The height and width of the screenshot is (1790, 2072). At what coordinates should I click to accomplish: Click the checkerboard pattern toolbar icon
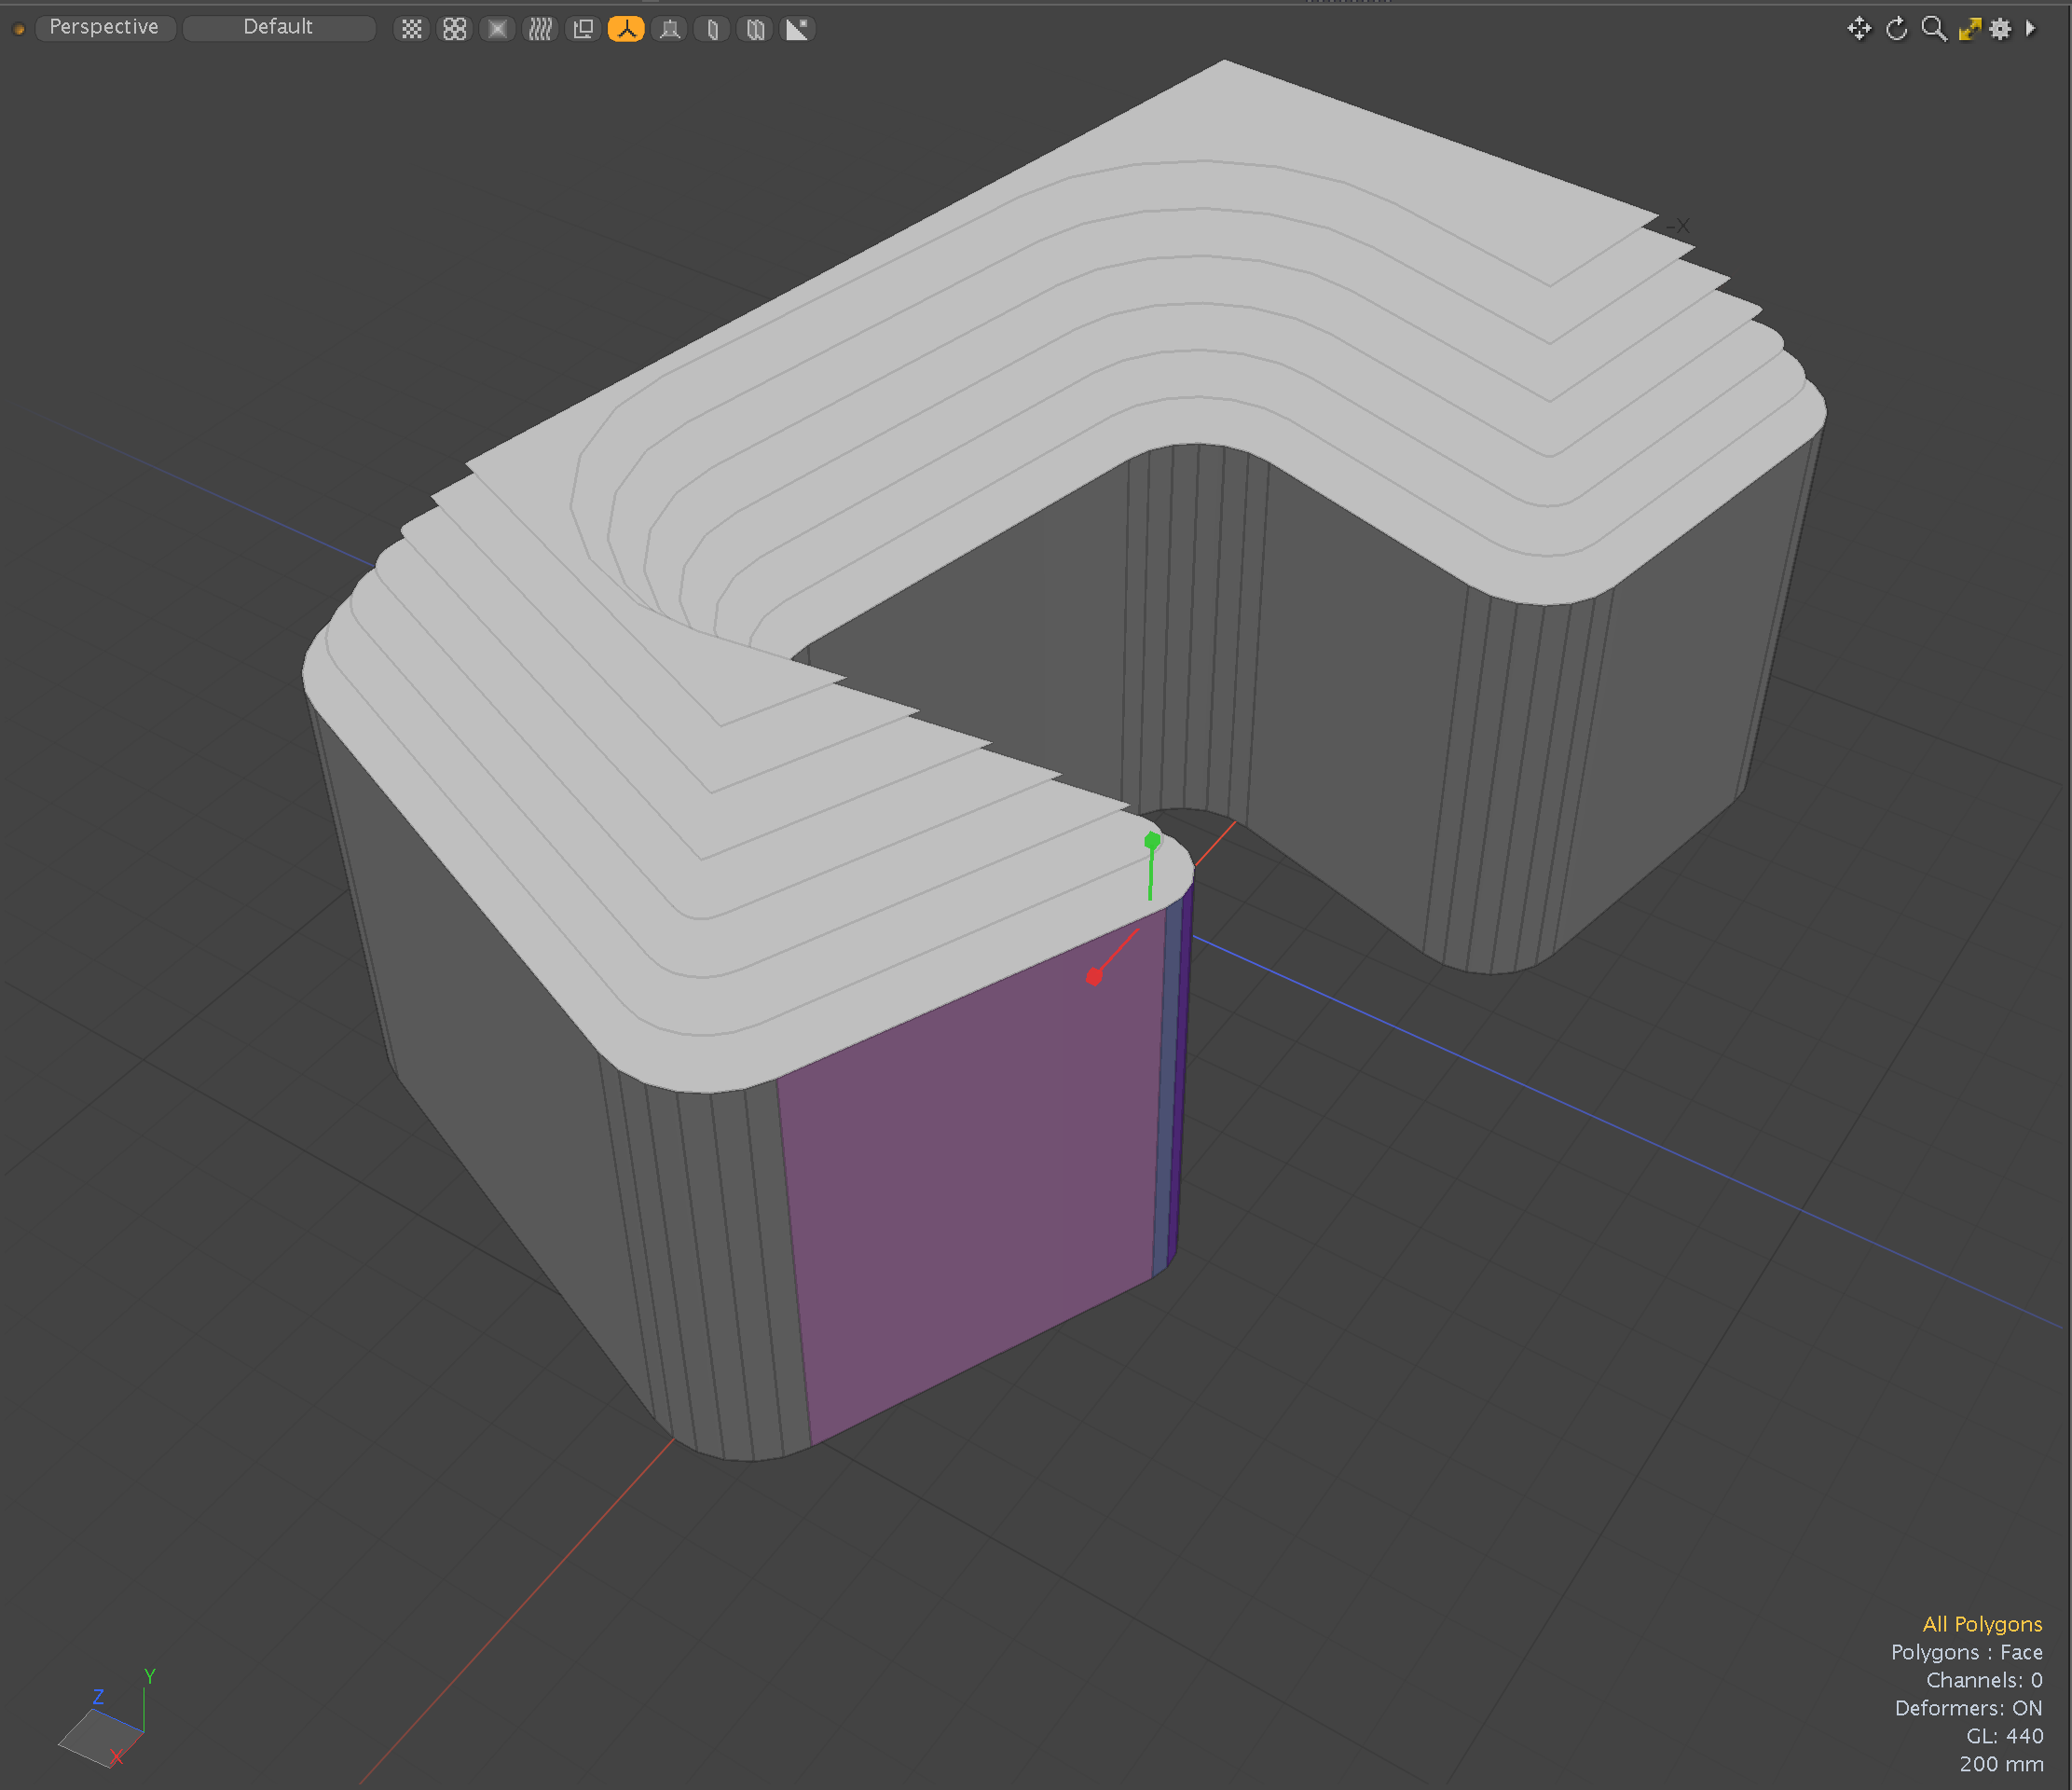pos(411,29)
